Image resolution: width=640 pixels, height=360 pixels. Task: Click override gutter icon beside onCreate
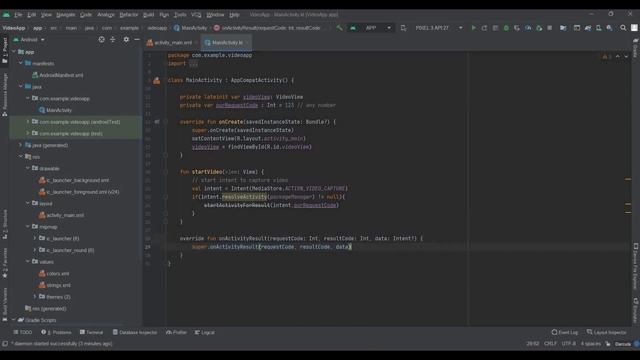pyautogui.click(x=157, y=122)
